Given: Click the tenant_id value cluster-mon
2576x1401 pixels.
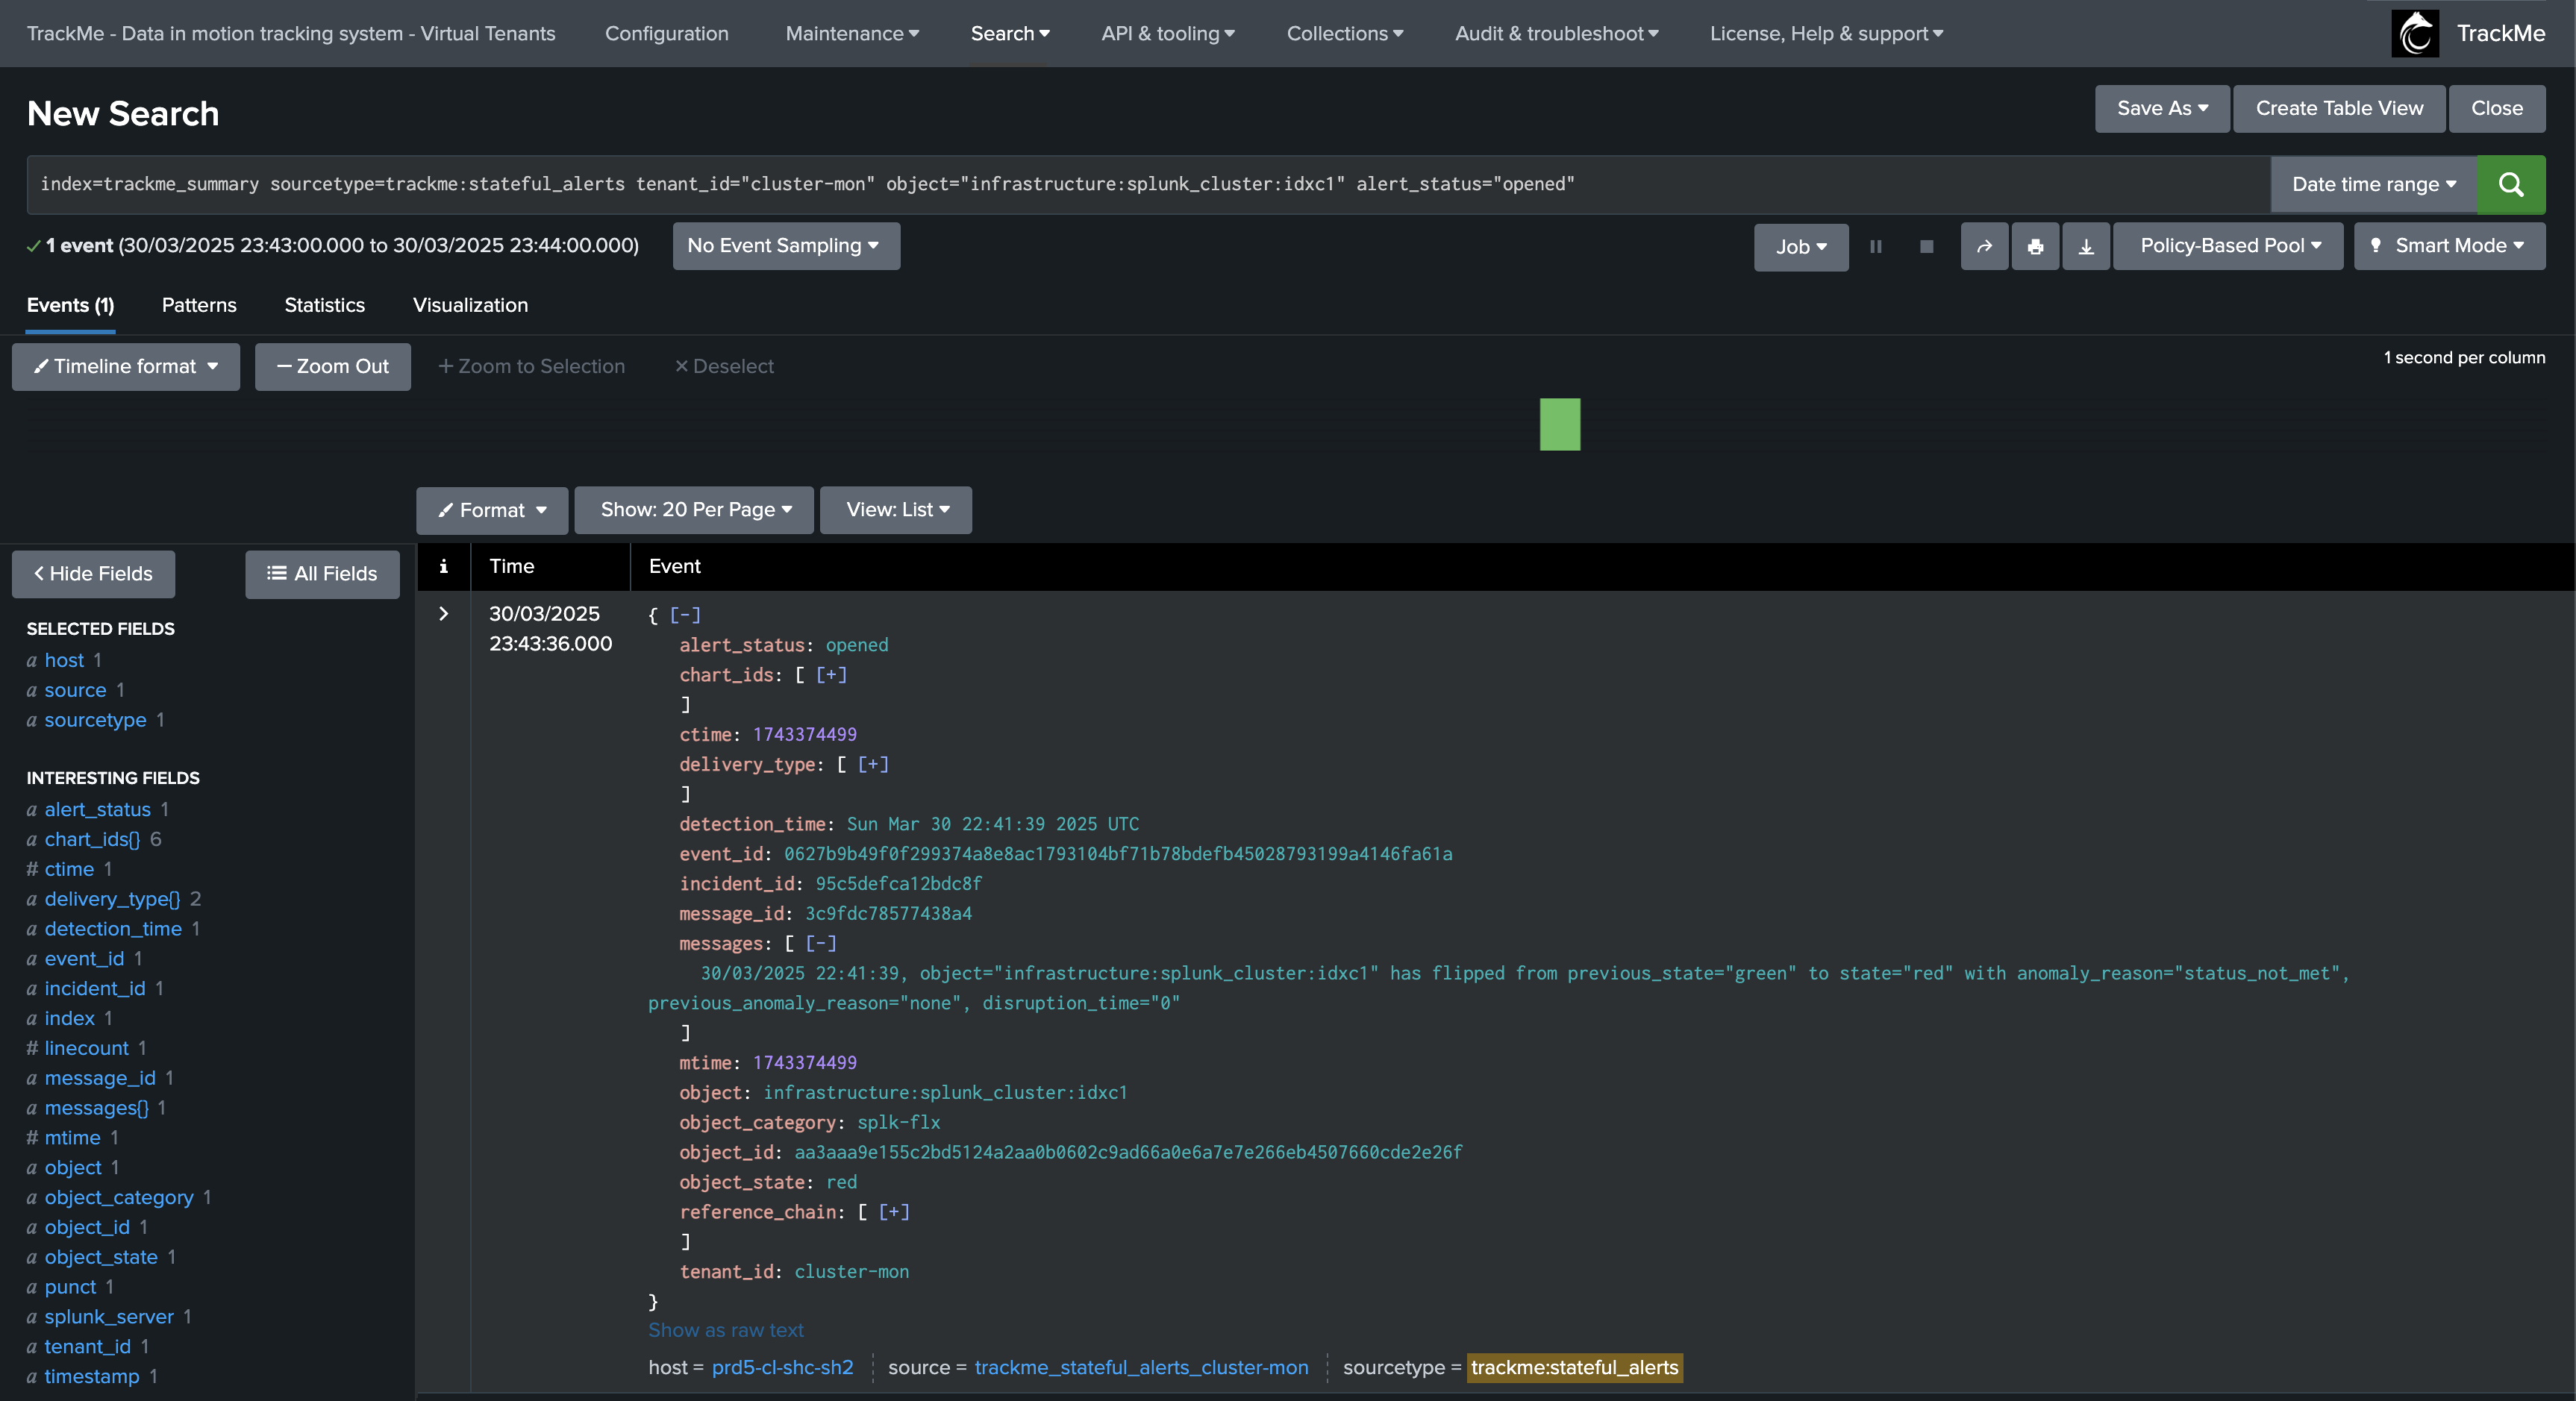Looking at the screenshot, I should coord(852,1271).
